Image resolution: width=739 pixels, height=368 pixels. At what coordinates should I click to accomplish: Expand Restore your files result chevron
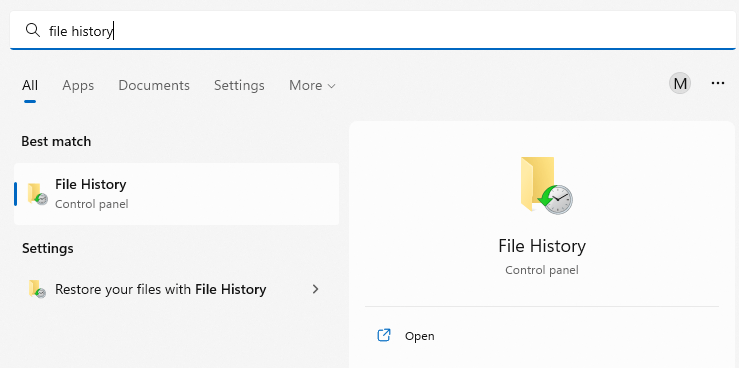point(316,289)
